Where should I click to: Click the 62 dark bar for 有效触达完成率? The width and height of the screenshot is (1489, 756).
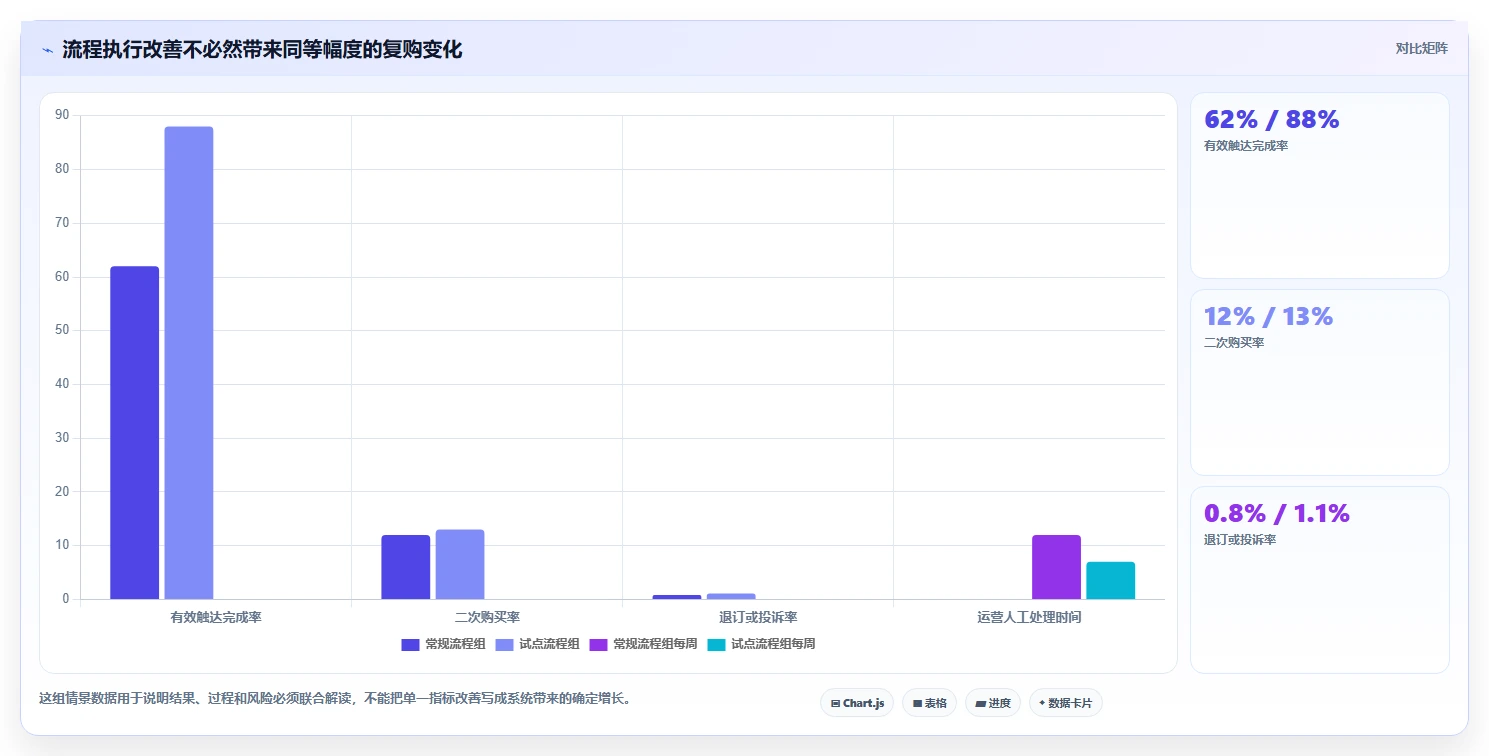coord(134,433)
